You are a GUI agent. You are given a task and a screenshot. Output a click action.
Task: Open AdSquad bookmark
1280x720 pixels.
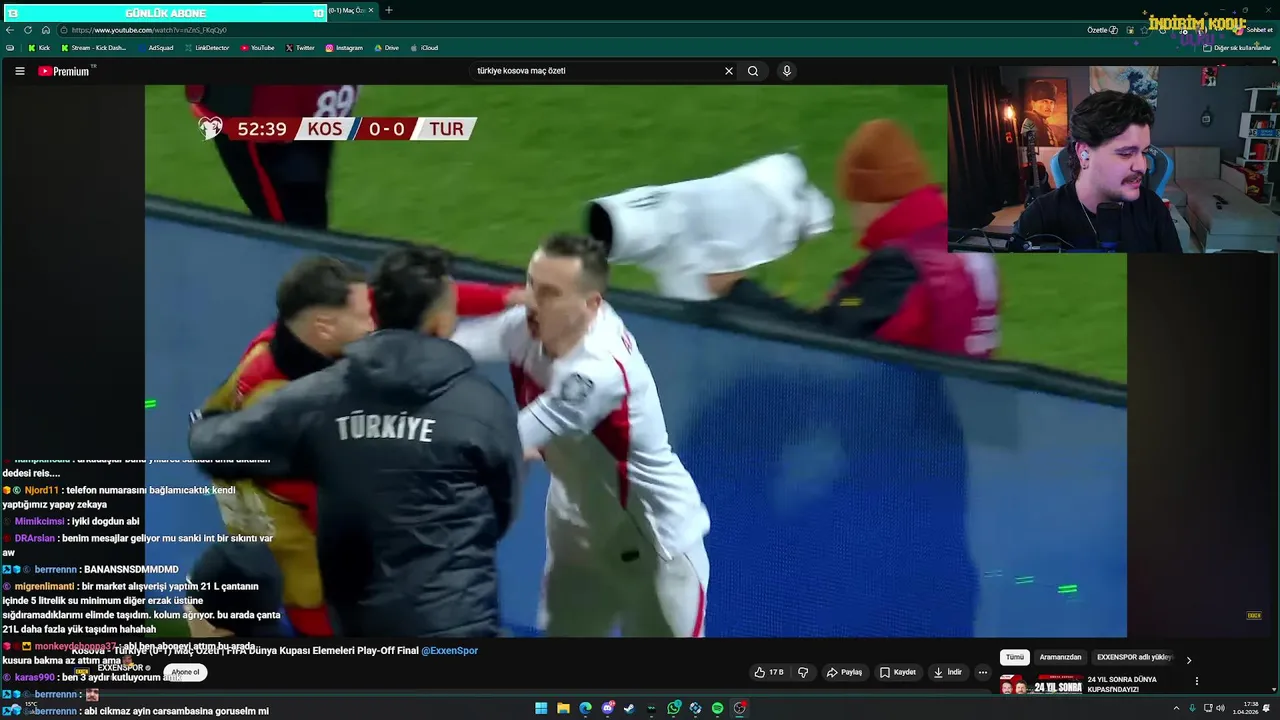click(x=155, y=48)
